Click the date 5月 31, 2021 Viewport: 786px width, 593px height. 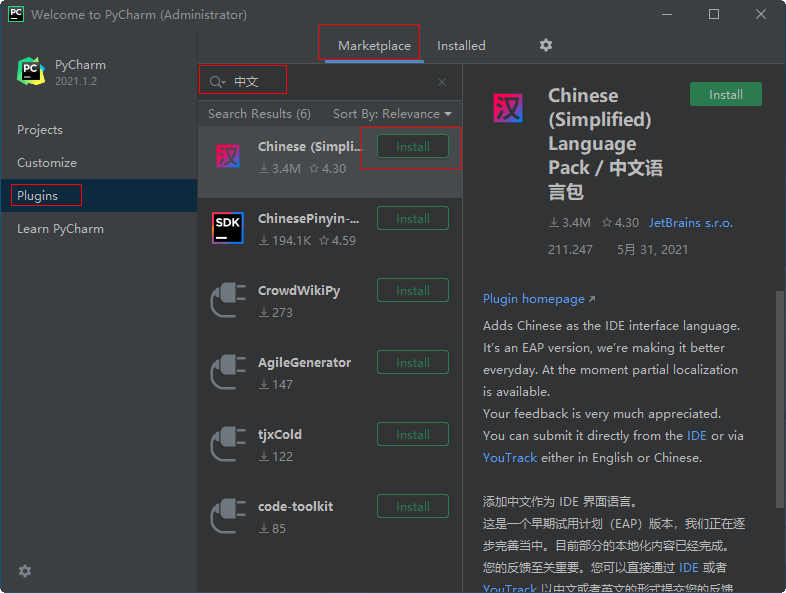click(652, 250)
